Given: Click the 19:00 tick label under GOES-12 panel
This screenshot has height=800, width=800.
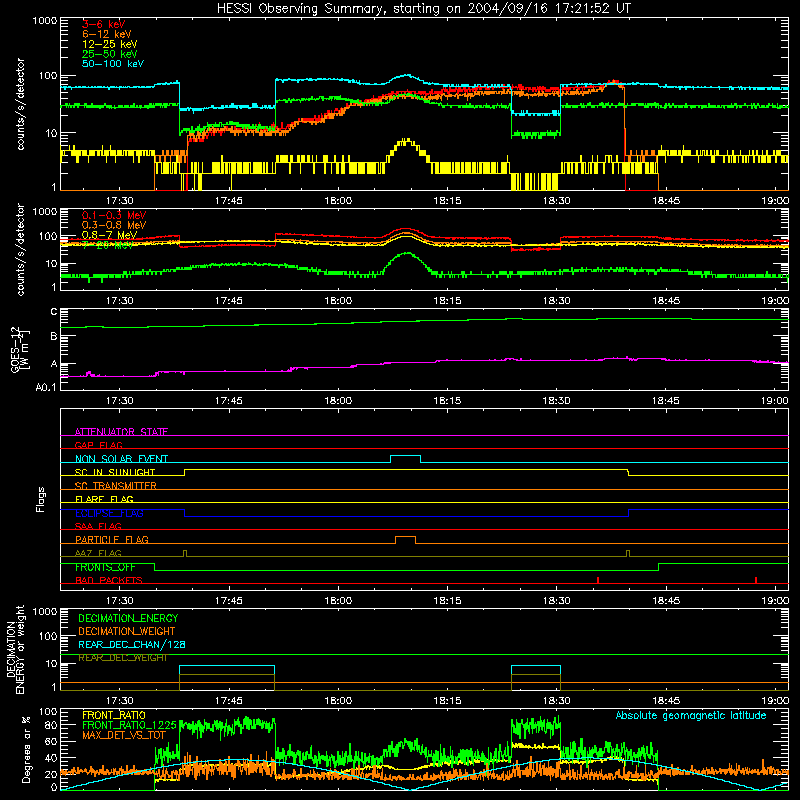Looking at the screenshot, I should 774,401.
